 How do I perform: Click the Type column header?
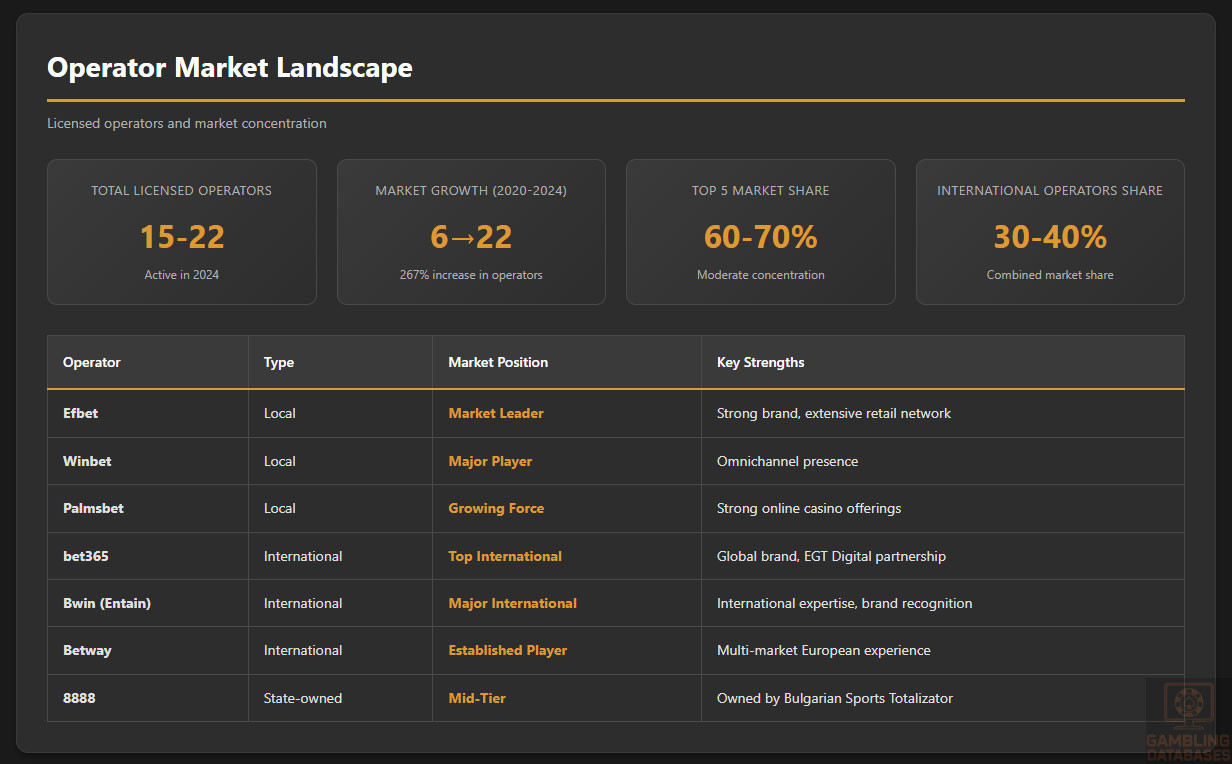279,362
